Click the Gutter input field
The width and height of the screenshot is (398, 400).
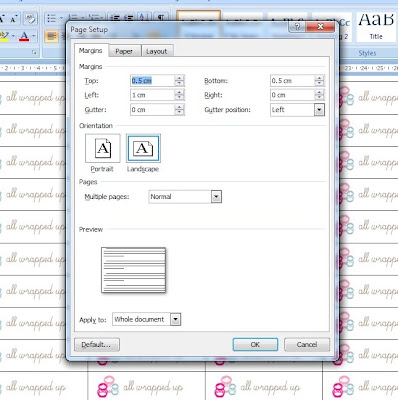pos(152,110)
